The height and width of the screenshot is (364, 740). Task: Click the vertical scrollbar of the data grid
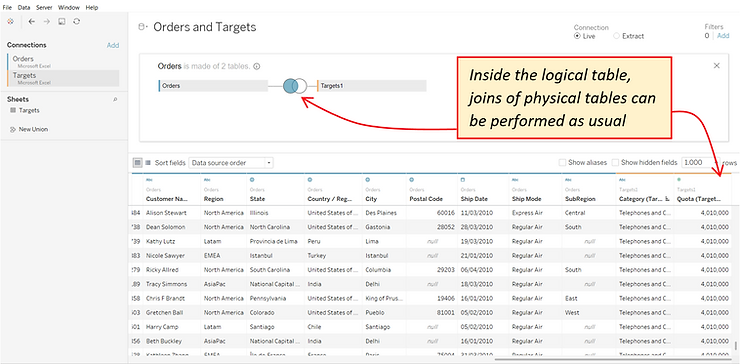click(735, 347)
